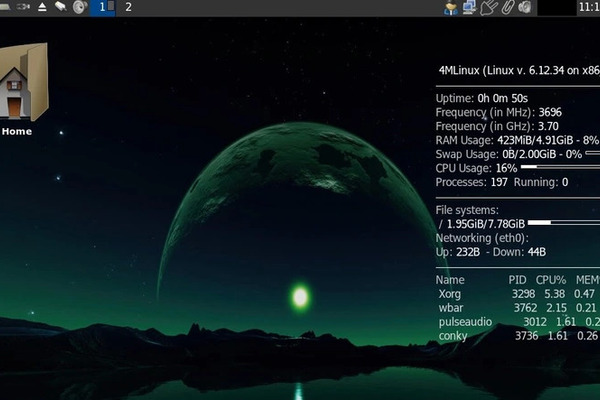
Task: Click the eject icon in top bar
Action: (x=42, y=7)
